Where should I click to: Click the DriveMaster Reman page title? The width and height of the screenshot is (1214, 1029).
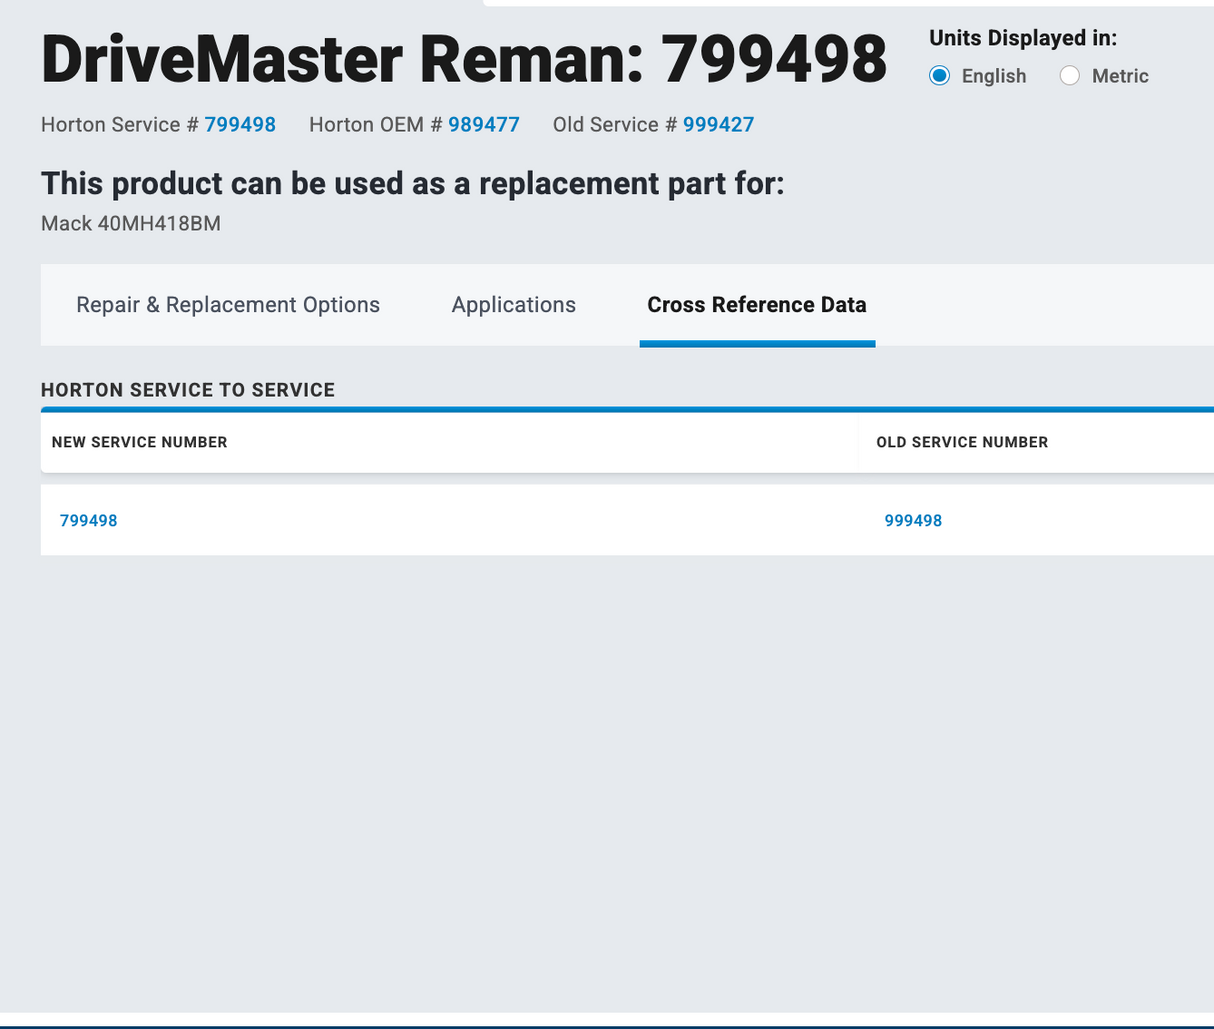coord(463,60)
